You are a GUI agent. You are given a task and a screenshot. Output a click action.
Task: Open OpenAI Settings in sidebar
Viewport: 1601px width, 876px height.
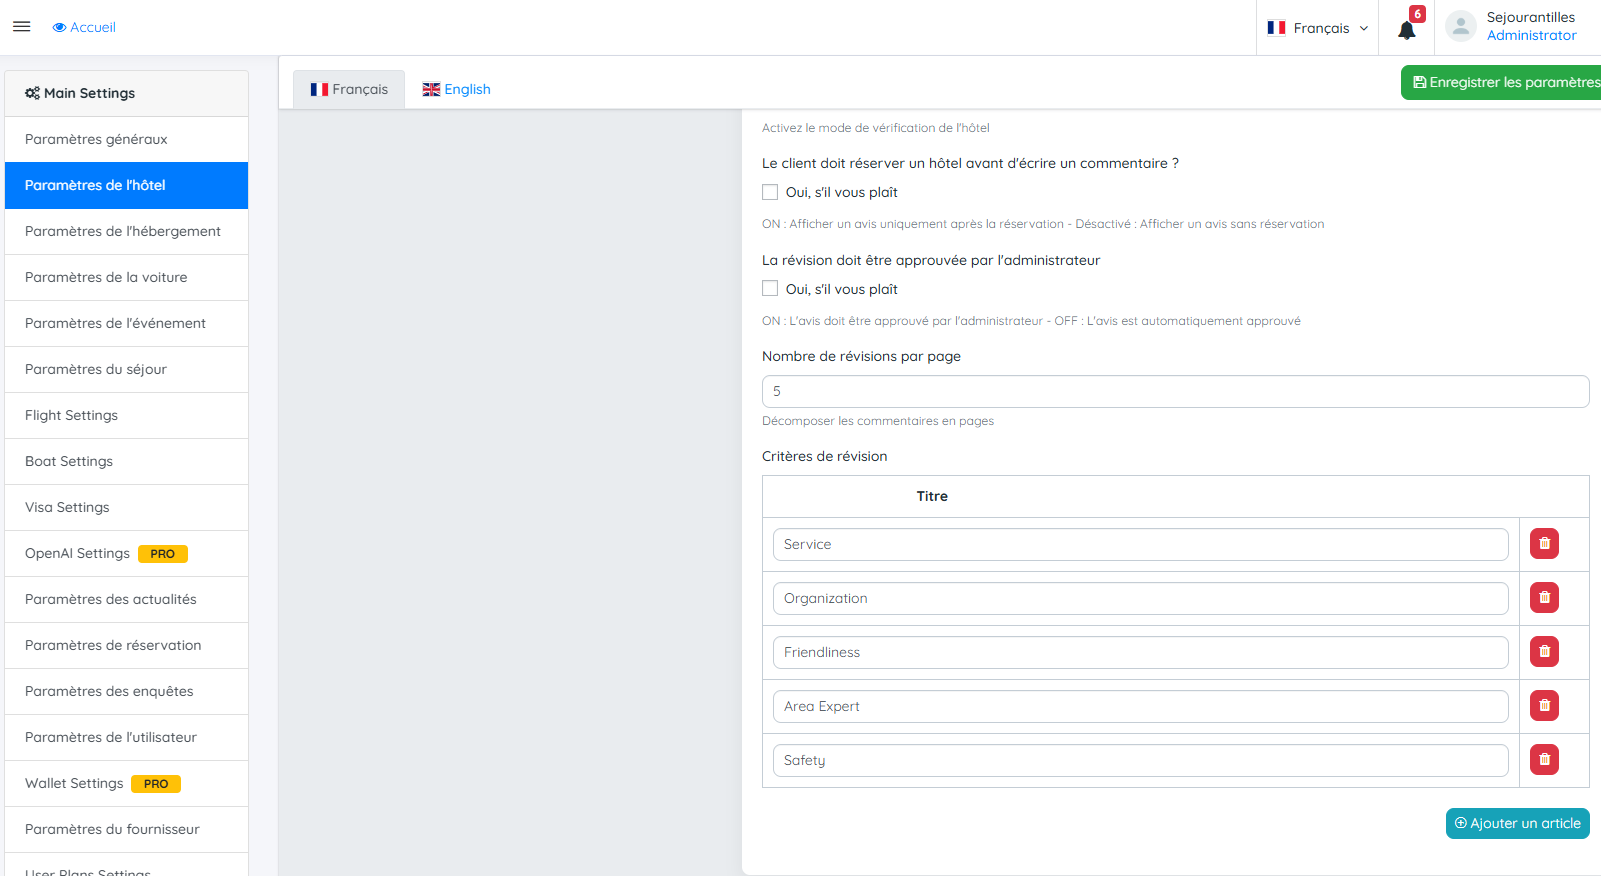coord(78,553)
